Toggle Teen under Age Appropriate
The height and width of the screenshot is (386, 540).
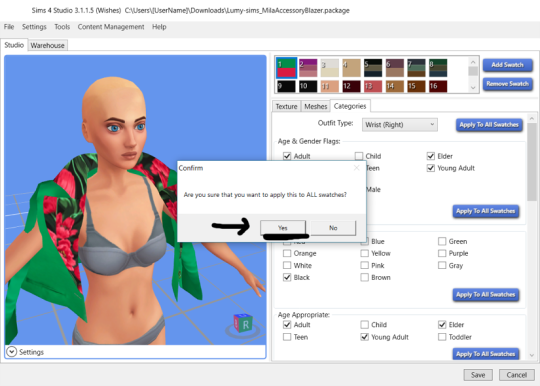287,337
